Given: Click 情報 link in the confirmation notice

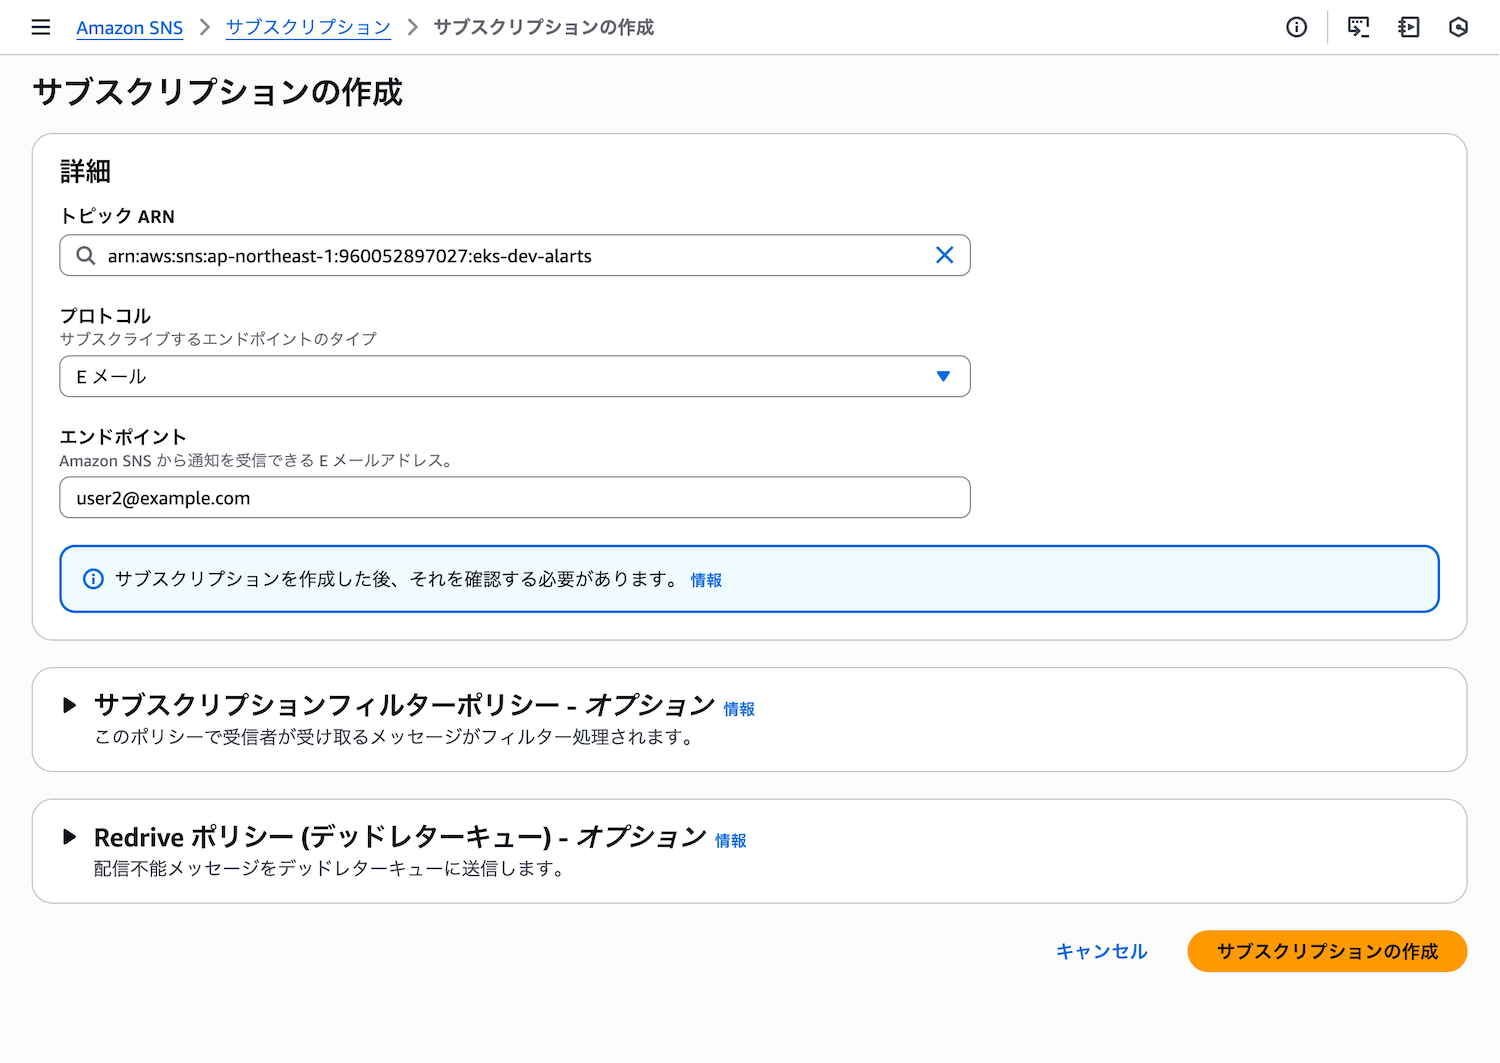Looking at the screenshot, I should [x=706, y=580].
